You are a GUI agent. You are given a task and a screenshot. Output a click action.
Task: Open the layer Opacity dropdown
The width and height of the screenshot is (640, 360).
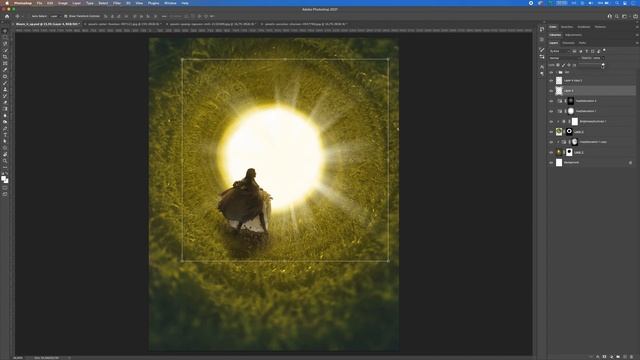603,58
